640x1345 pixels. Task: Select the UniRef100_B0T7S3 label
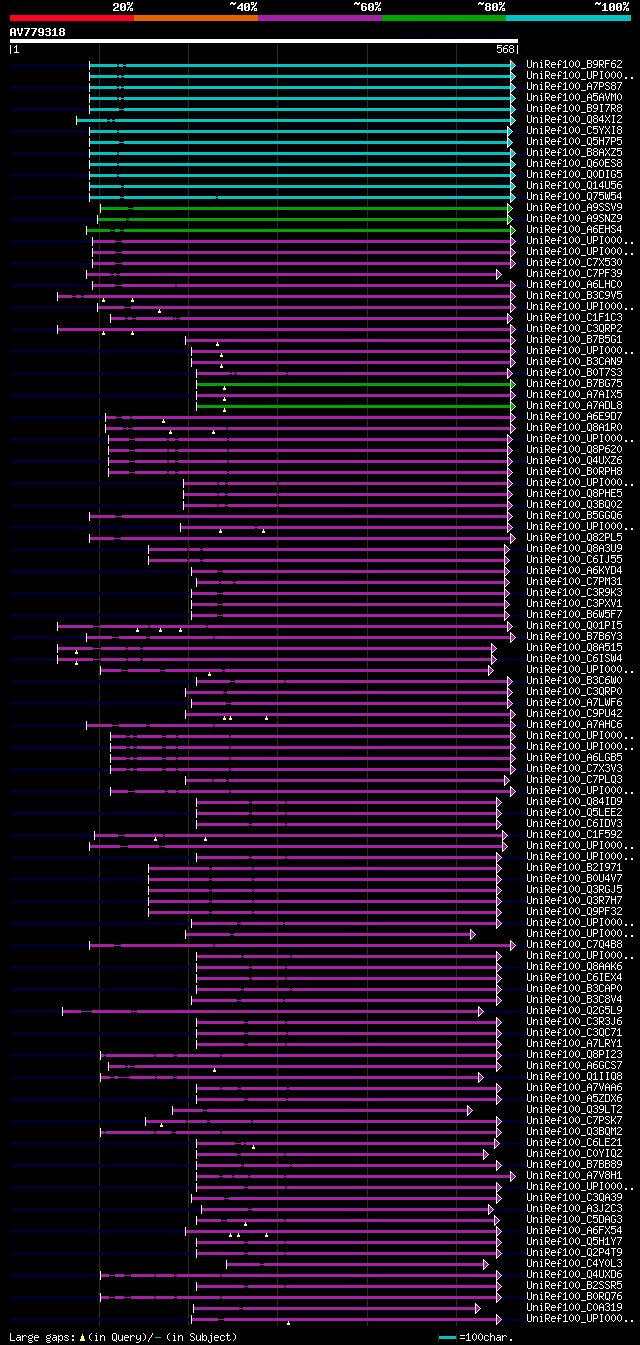(574, 373)
